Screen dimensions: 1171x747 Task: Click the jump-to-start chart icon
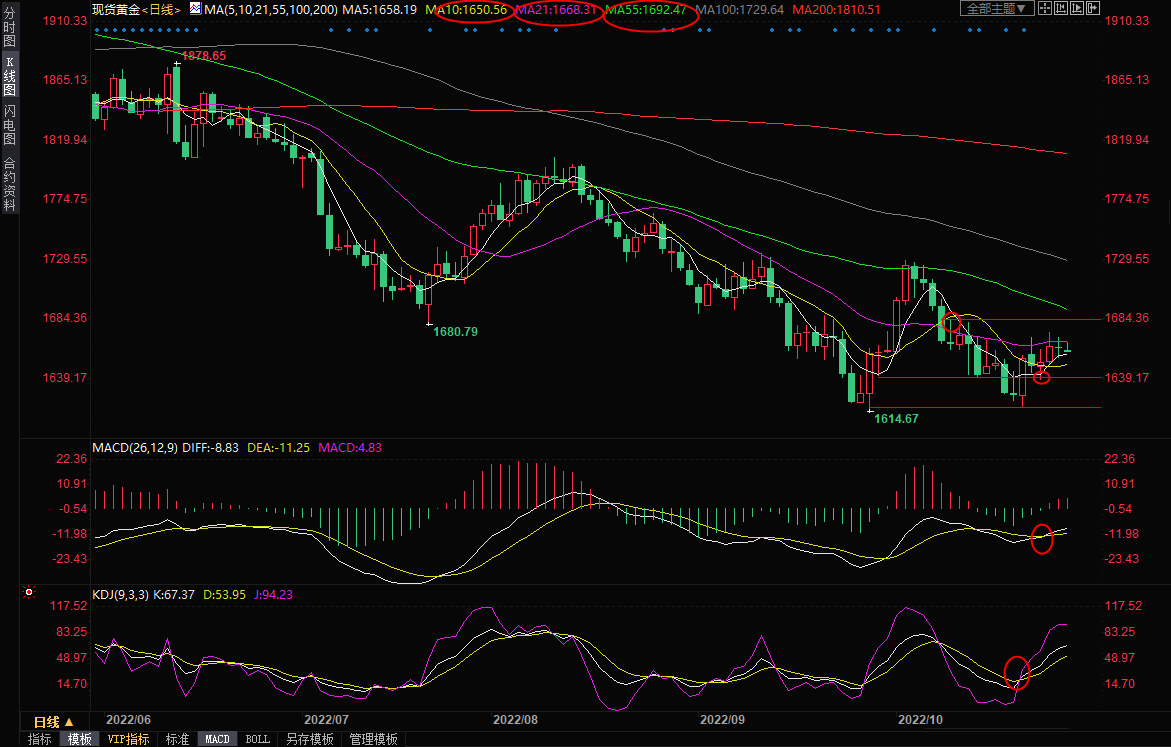click(1061, 8)
